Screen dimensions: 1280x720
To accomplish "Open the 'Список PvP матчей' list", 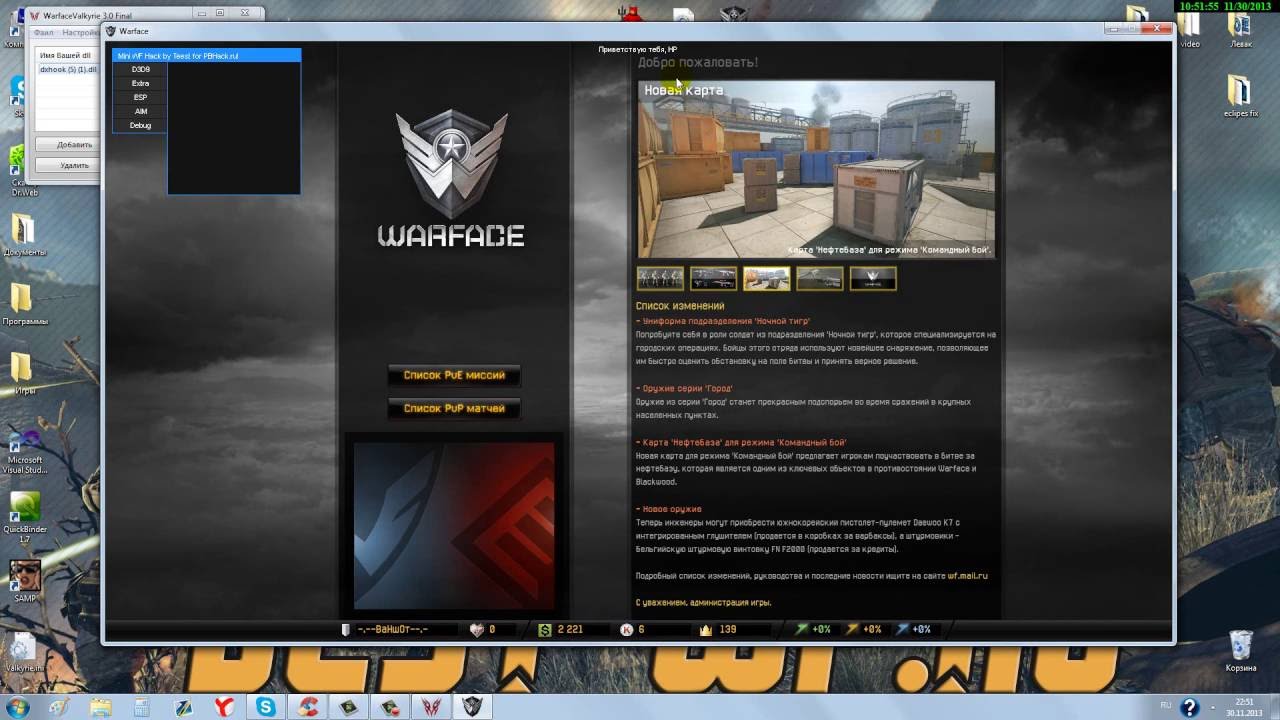I will pos(454,408).
